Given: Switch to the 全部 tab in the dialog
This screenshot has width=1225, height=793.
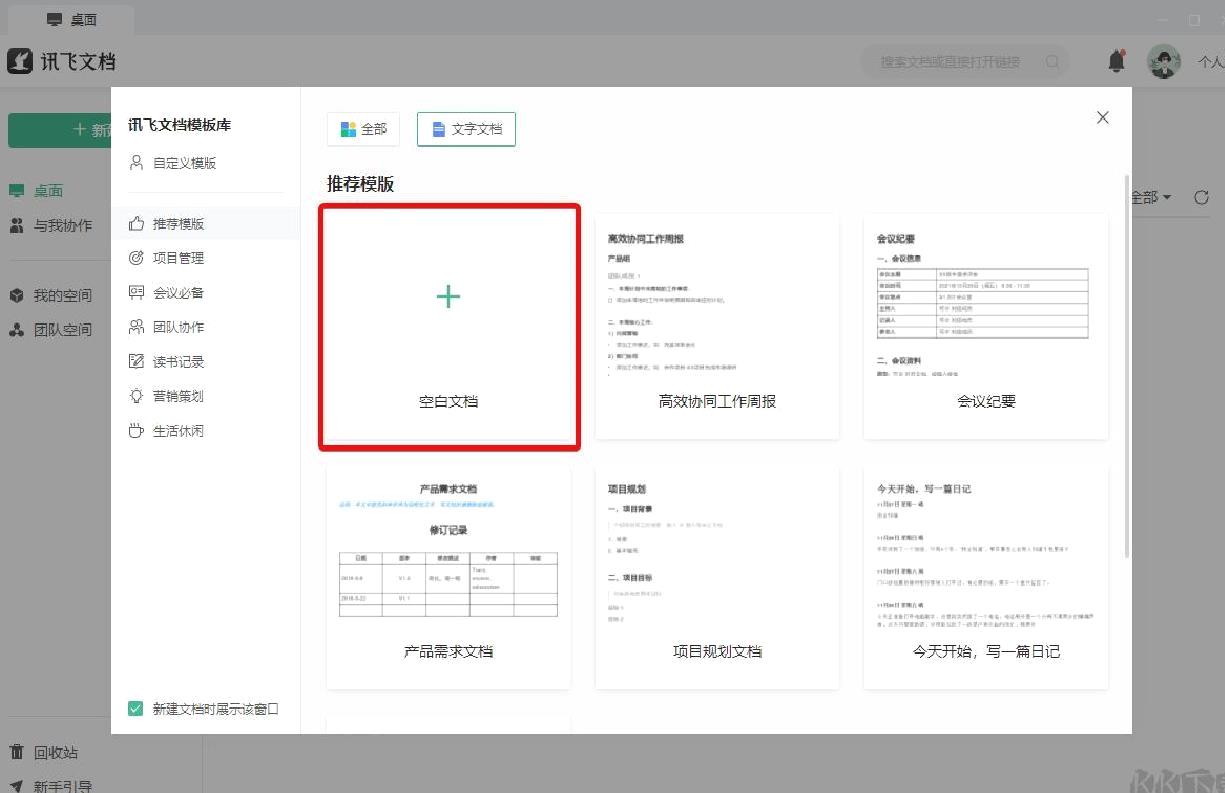Looking at the screenshot, I should [x=364, y=129].
